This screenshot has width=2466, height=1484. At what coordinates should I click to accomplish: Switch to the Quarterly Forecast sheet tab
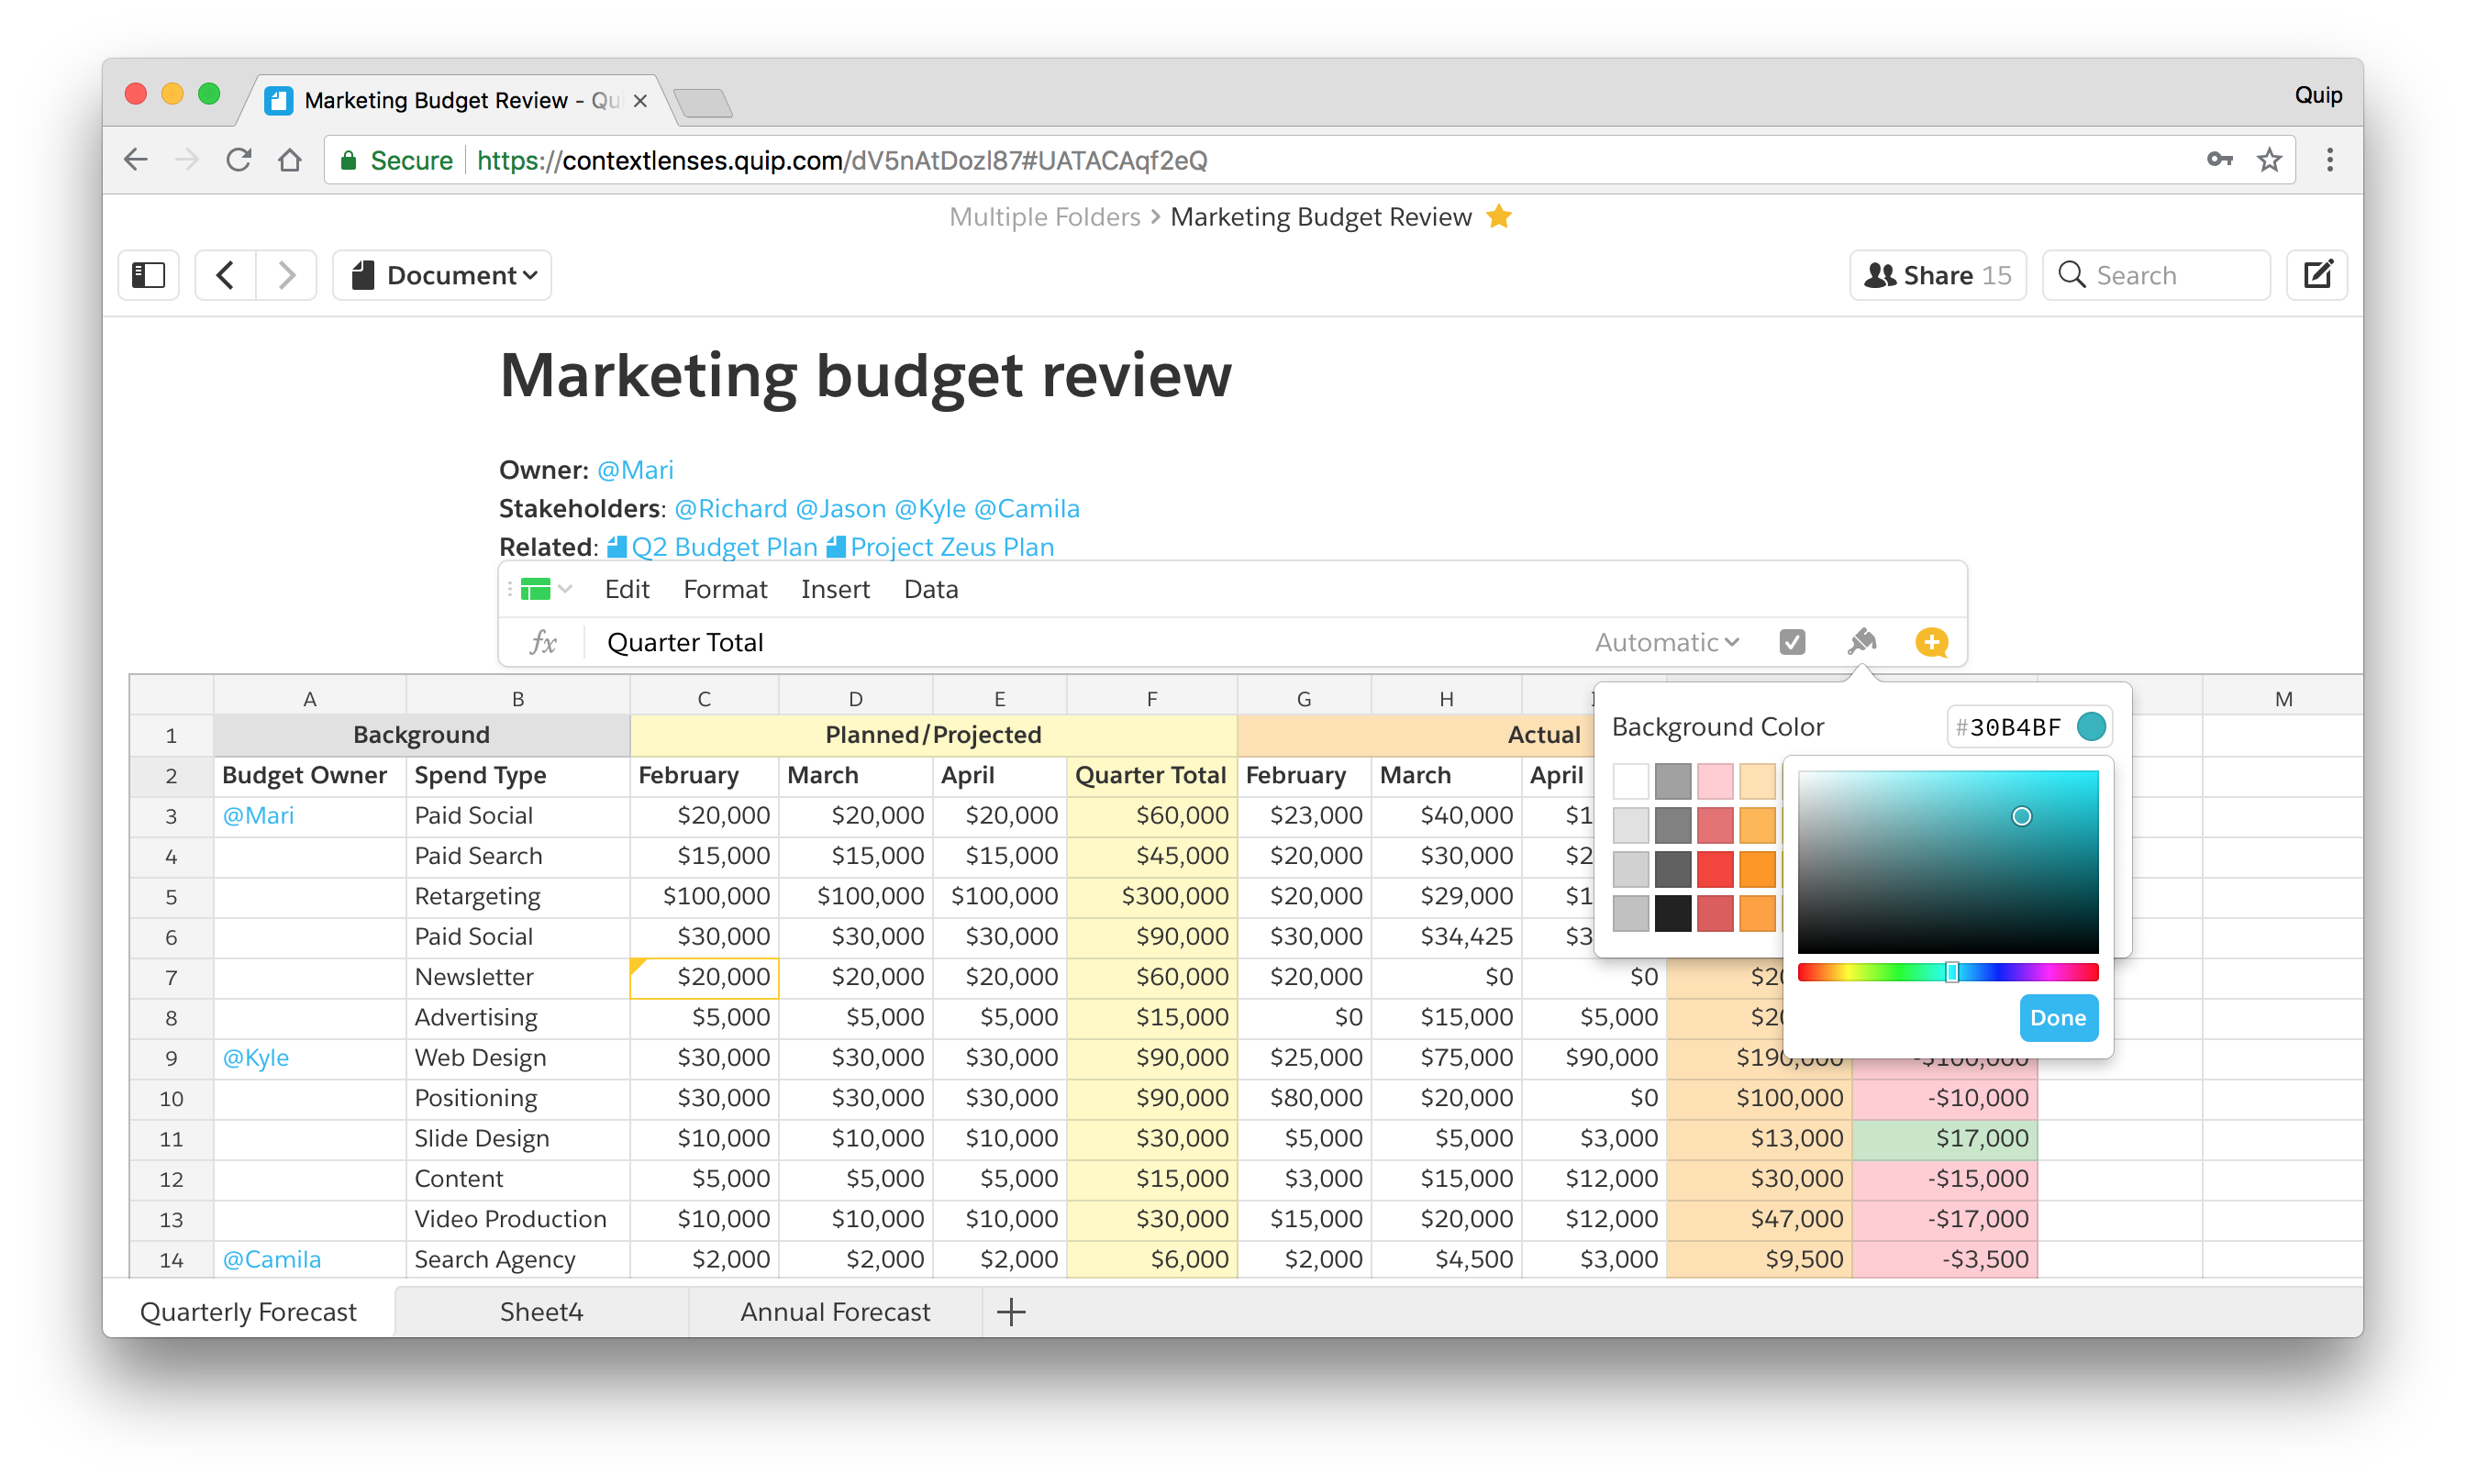[248, 1312]
